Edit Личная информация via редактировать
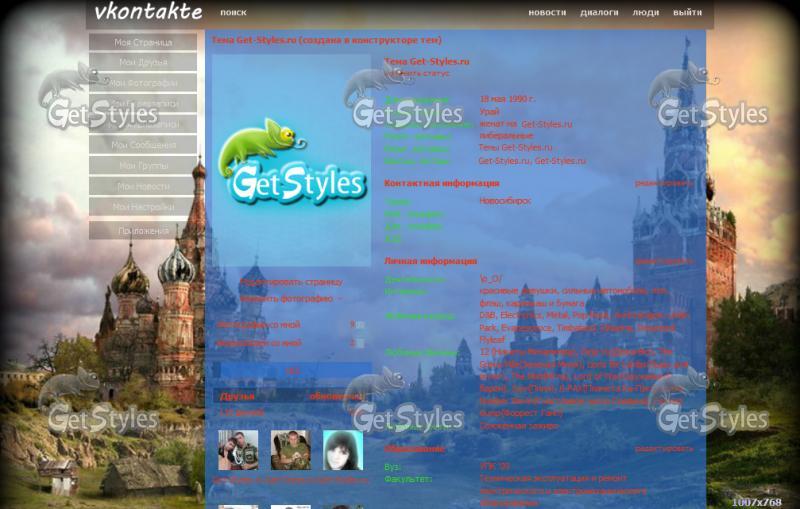Image resolution: width=800 pixels, height=509 pixels. coord(664,261)
